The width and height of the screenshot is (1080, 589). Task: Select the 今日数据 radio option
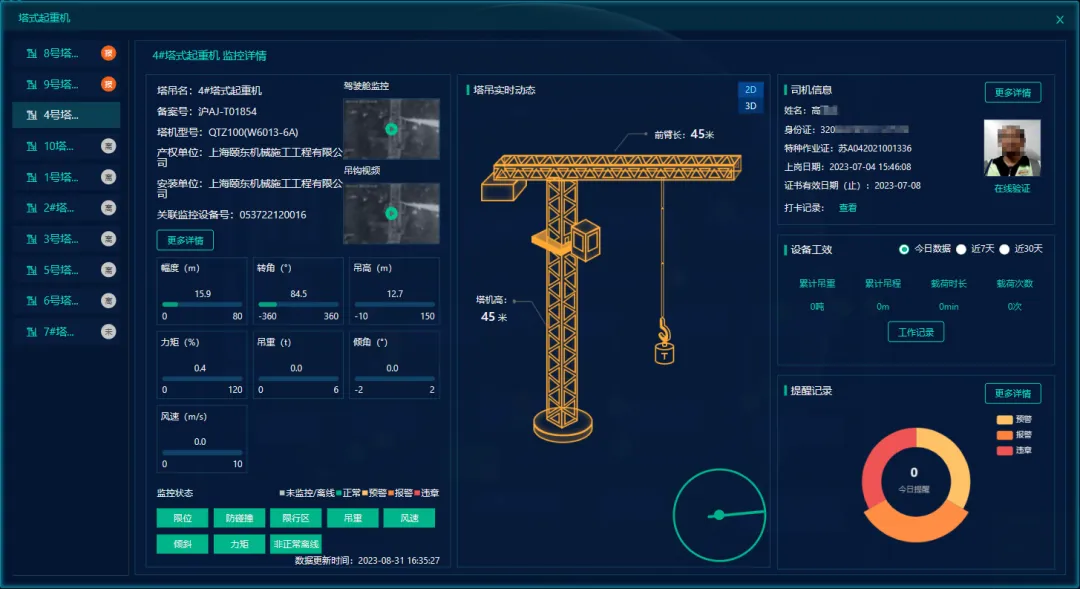[x=904, y=249]
